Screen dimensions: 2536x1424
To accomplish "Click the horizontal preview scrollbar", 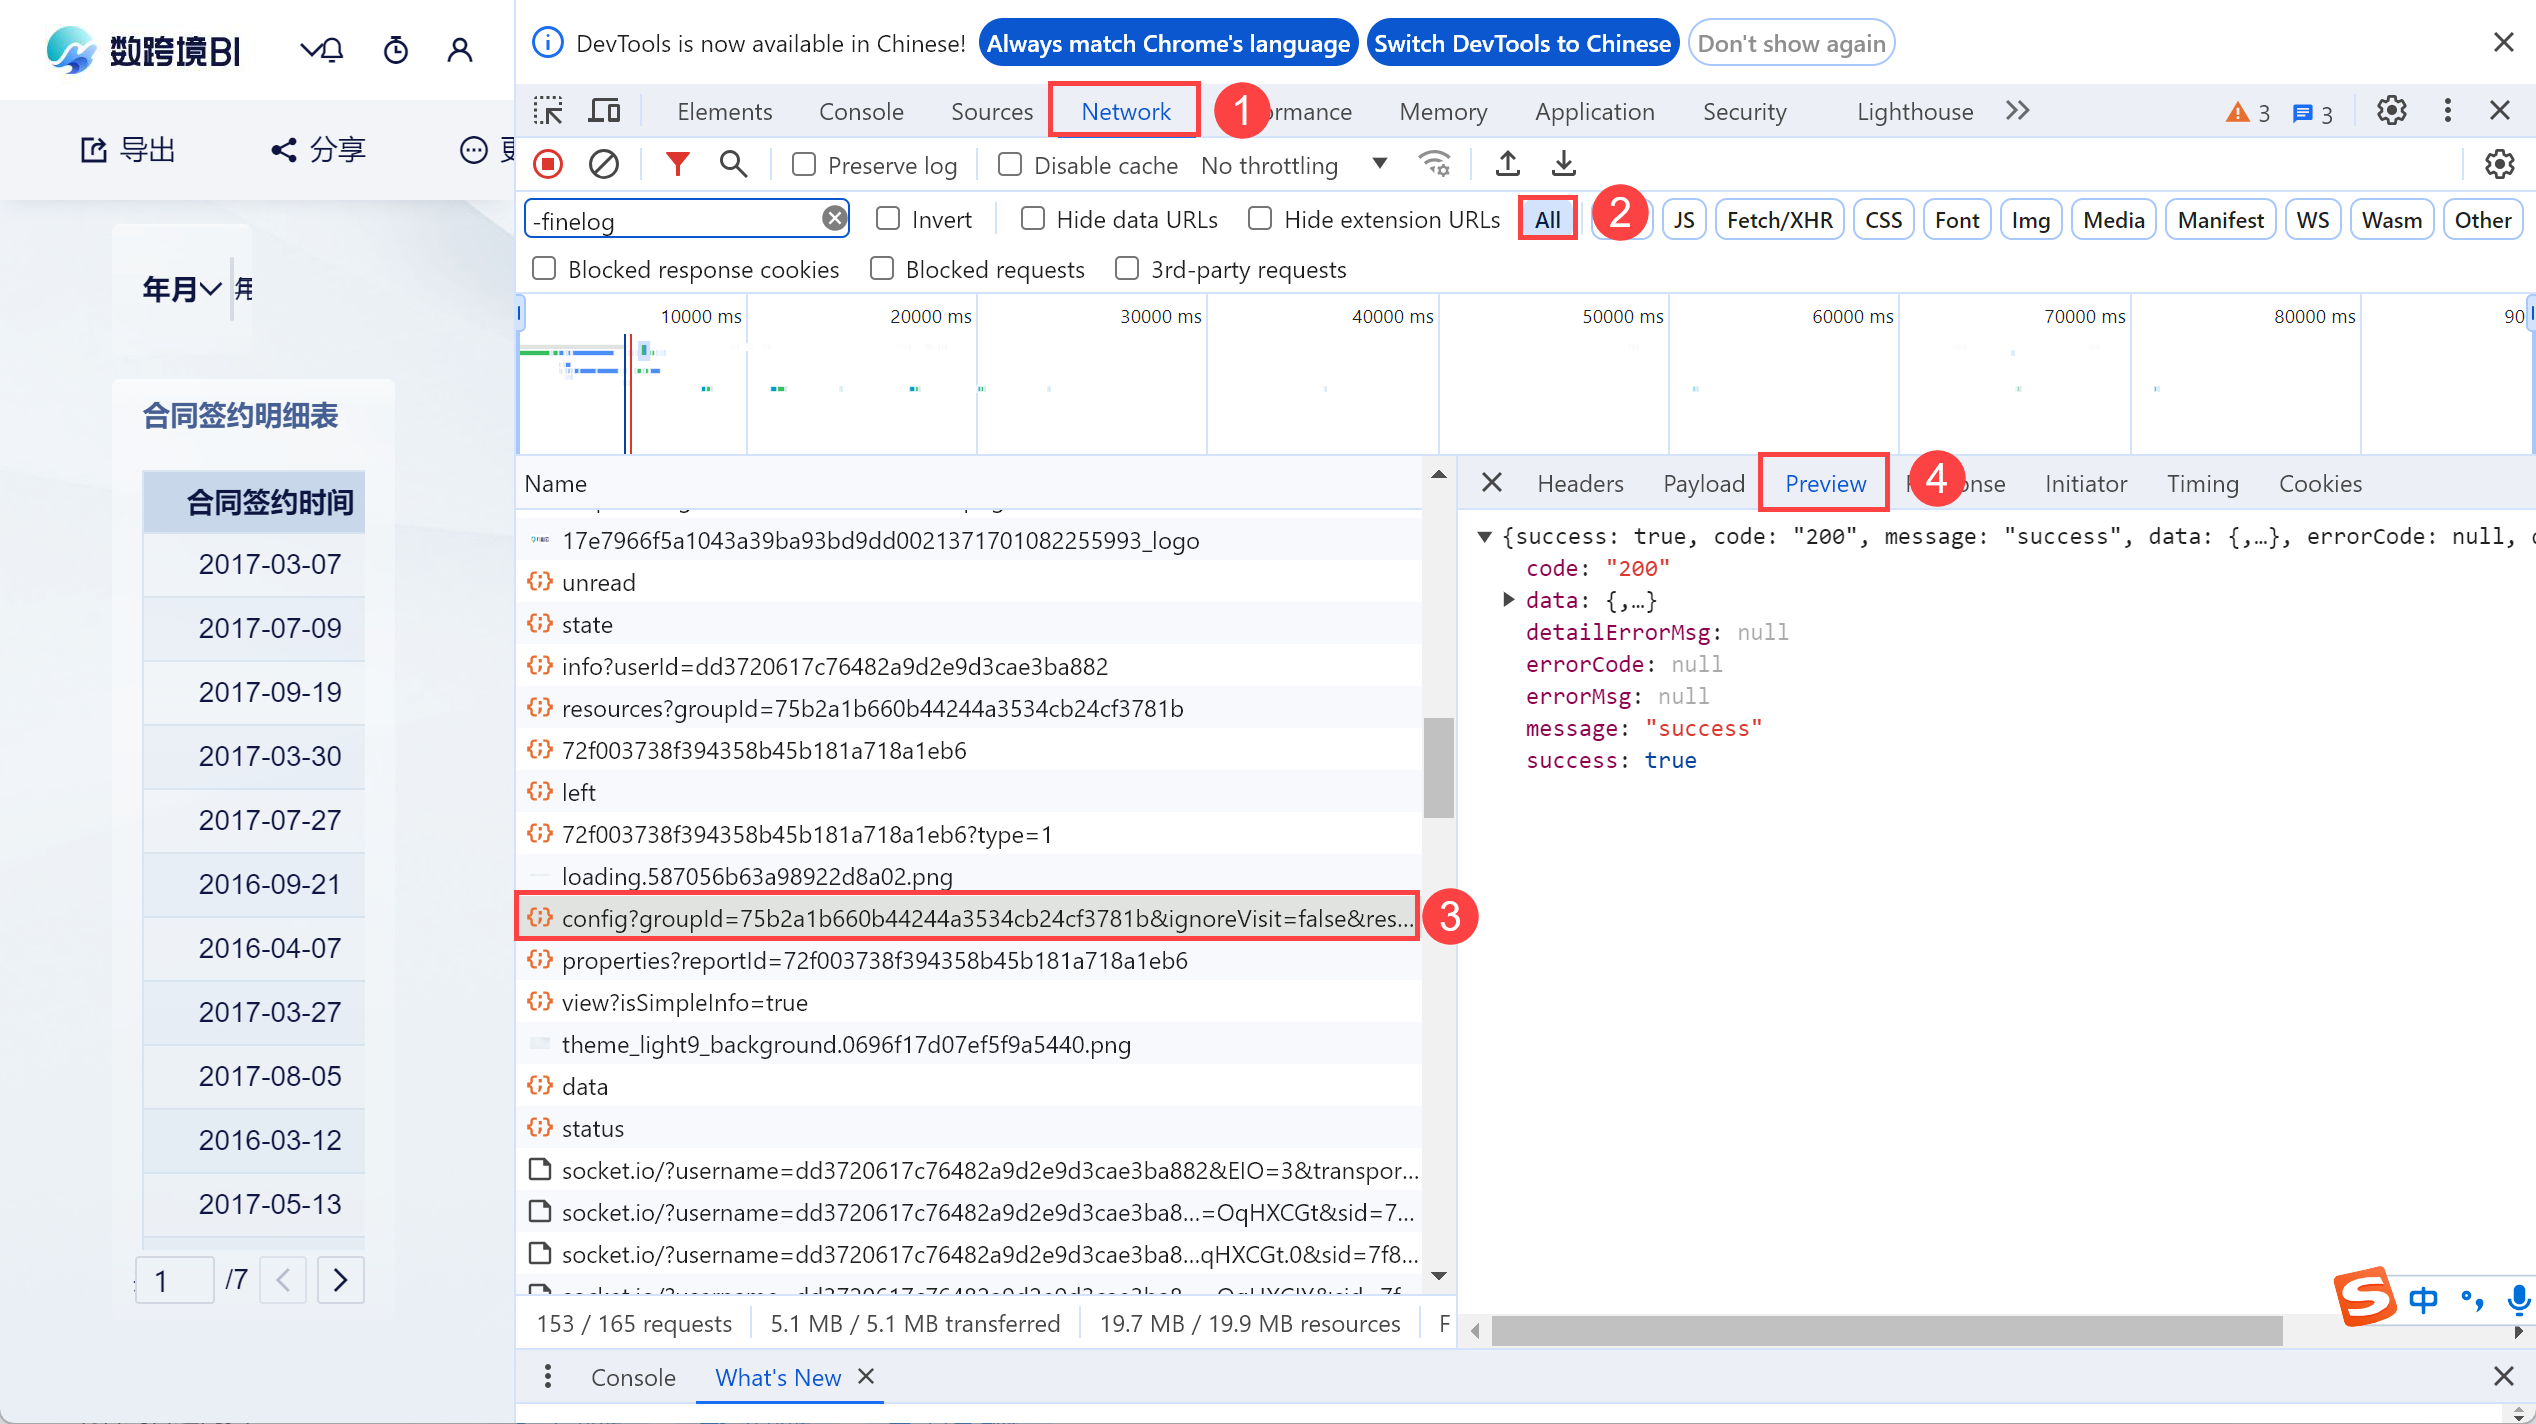I will [x=1886, y=1331].
